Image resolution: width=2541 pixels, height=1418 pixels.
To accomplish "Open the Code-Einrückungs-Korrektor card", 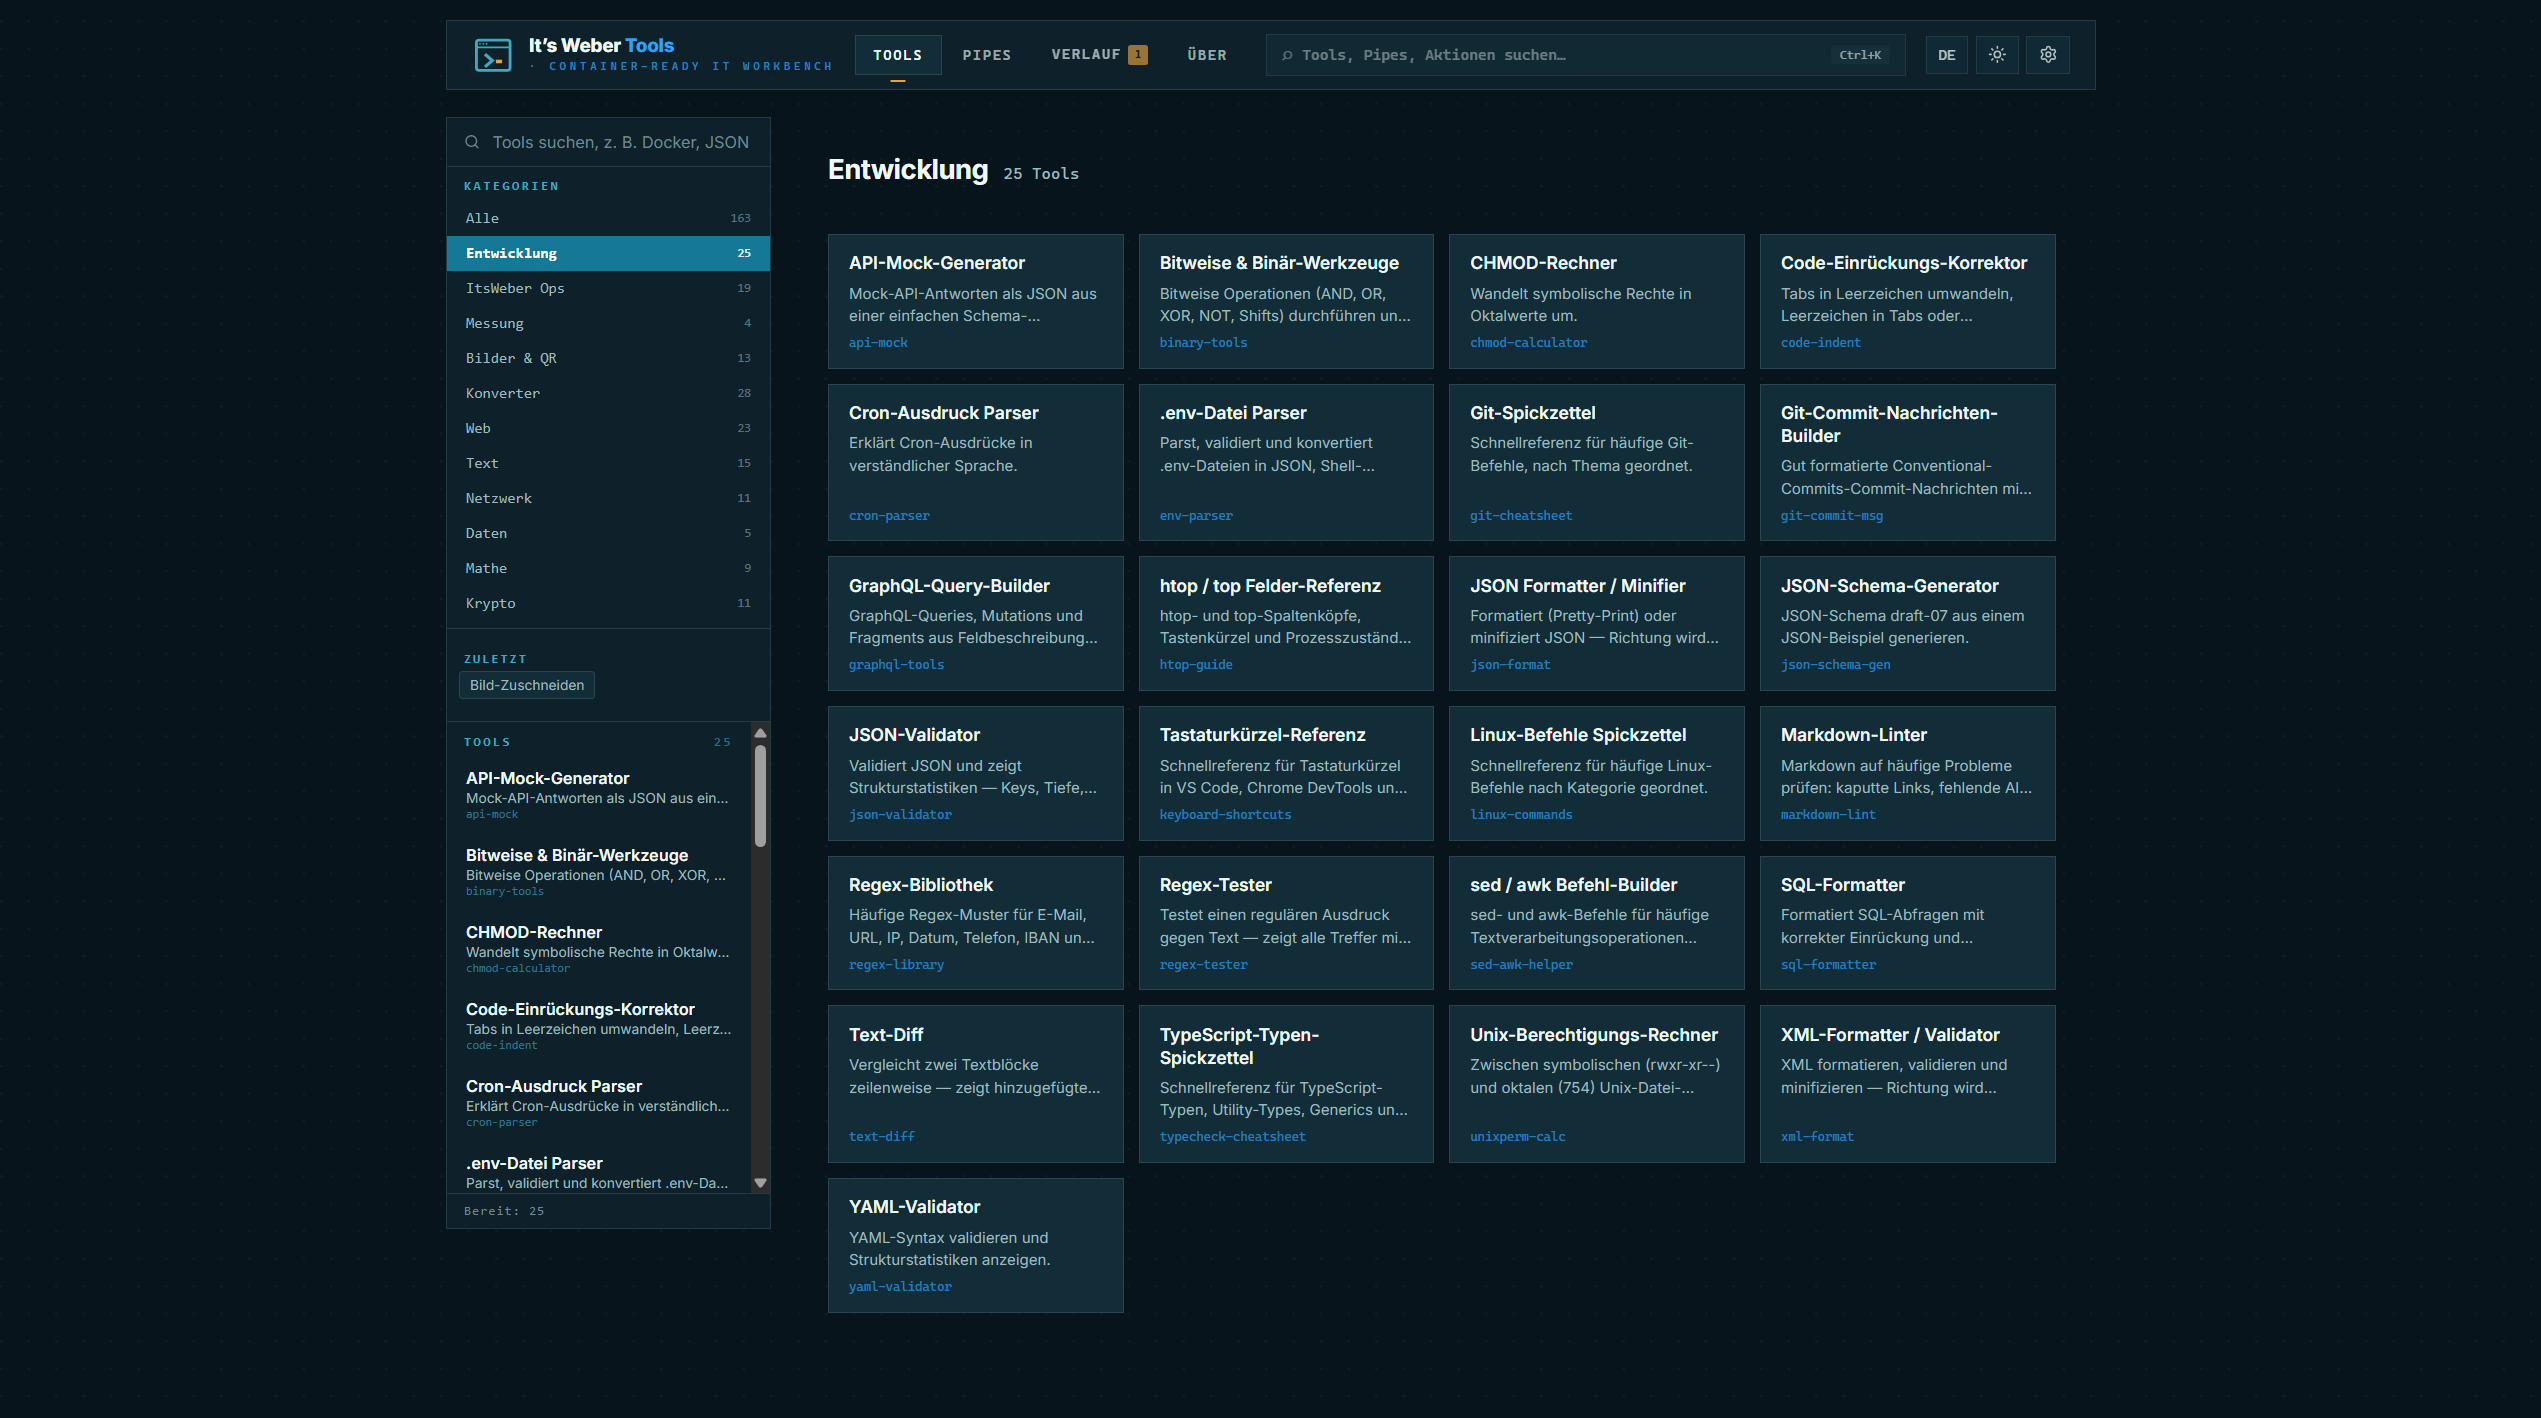I will pos(1907,301).
